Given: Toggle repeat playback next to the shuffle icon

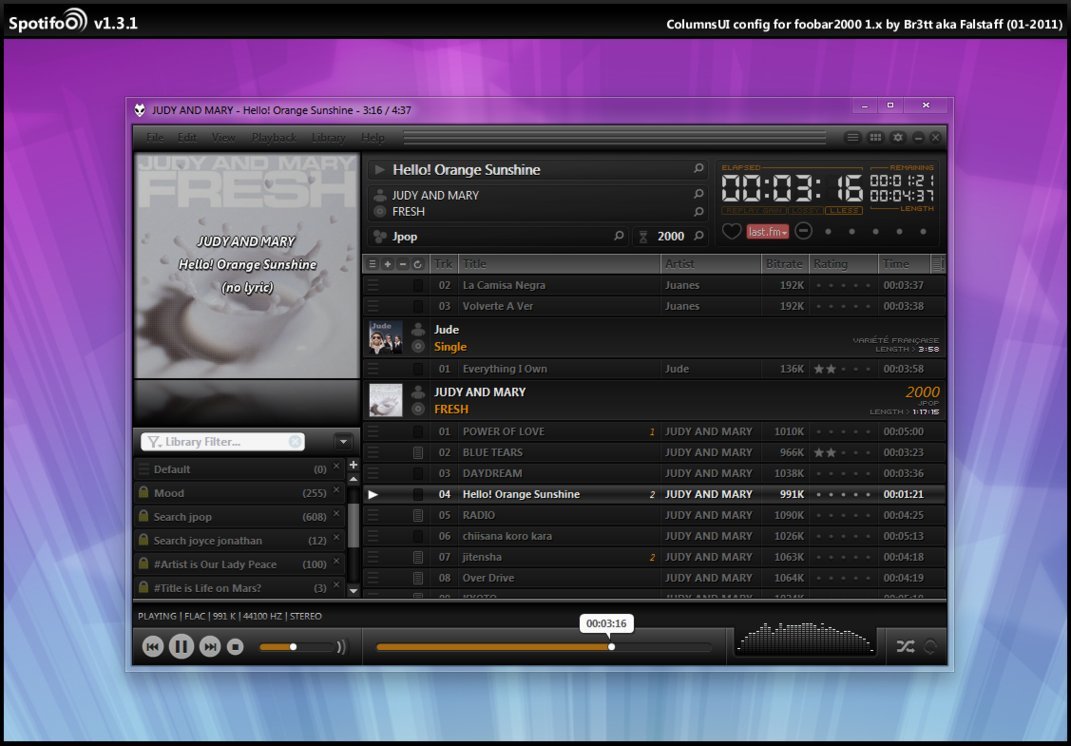Looking at the screenshot, I should [930, 646].
